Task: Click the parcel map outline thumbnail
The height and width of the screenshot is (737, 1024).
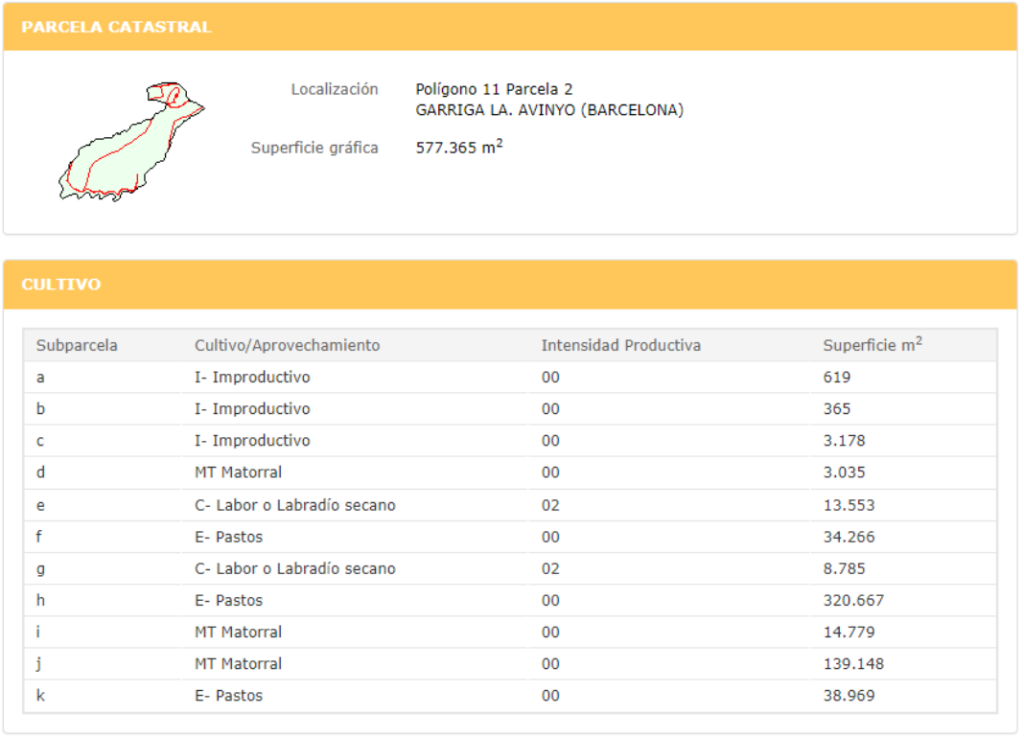Action: [x=130, y=141]
